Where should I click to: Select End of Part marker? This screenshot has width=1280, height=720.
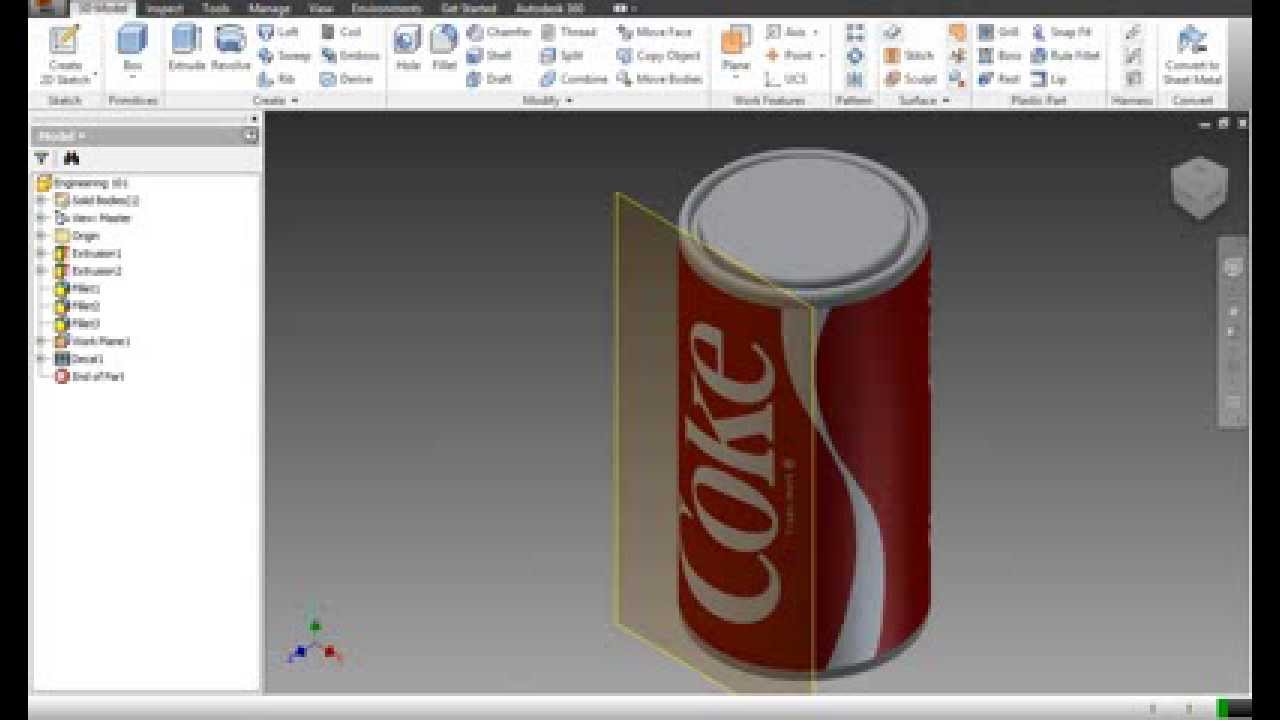click(x=89, y=376)
